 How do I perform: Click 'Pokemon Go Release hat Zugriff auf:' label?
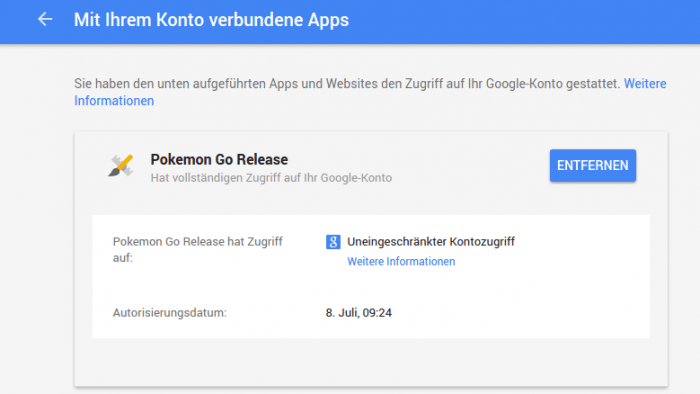[197, 249]
